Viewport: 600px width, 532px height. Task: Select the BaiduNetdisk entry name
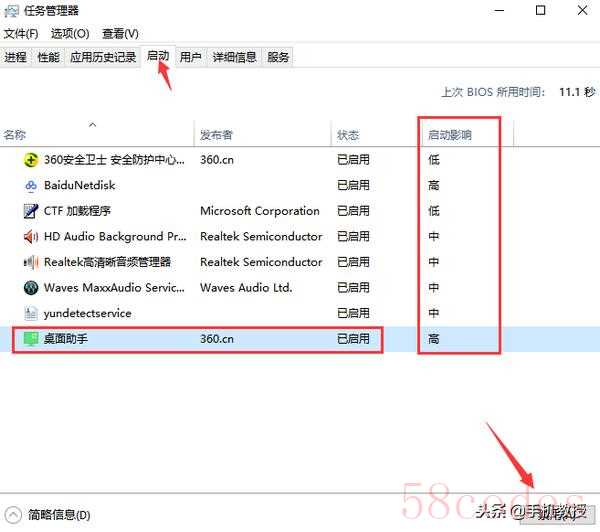coord(80,186)
